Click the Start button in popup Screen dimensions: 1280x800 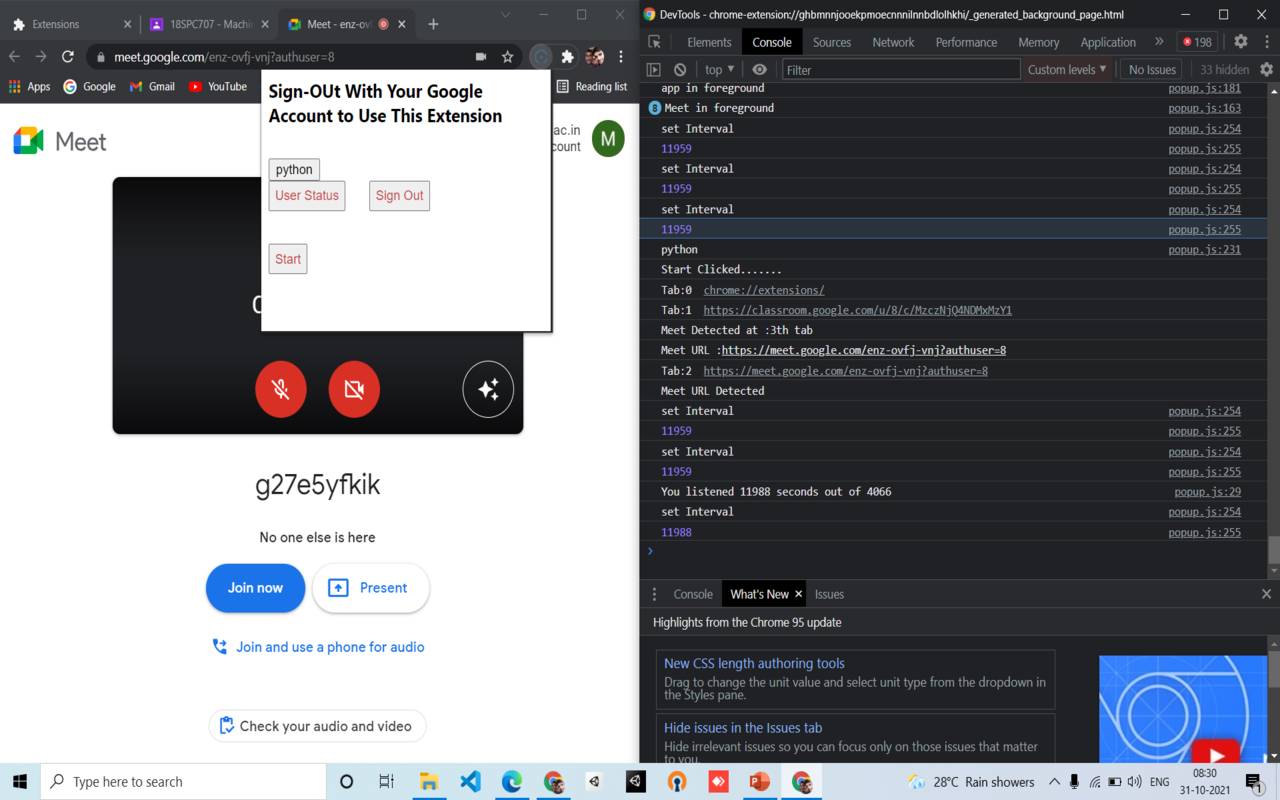[x=288, y=259]
